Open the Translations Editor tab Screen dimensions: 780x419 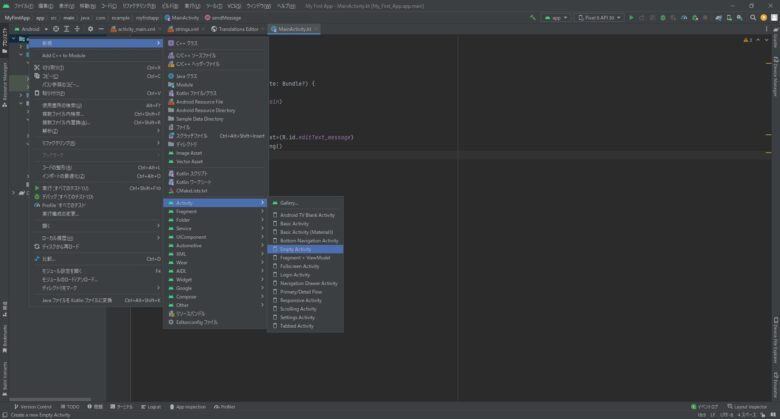point(235,29)
